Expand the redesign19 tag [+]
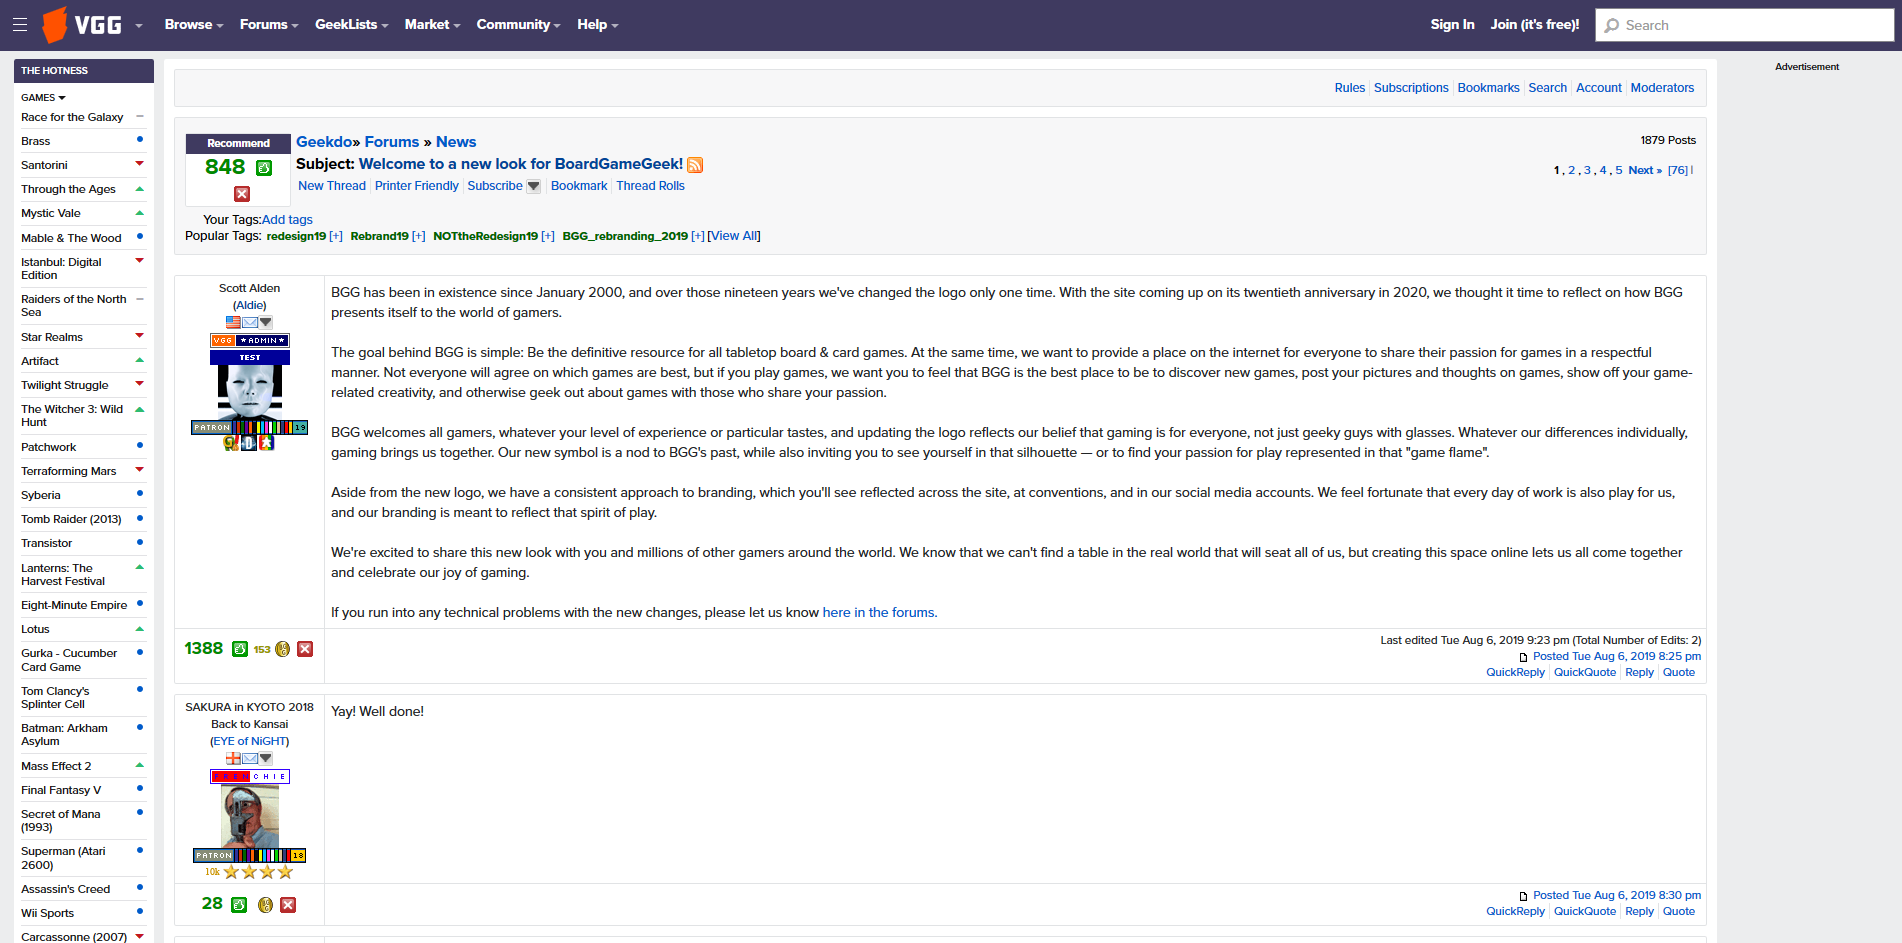 click(336, 236)
